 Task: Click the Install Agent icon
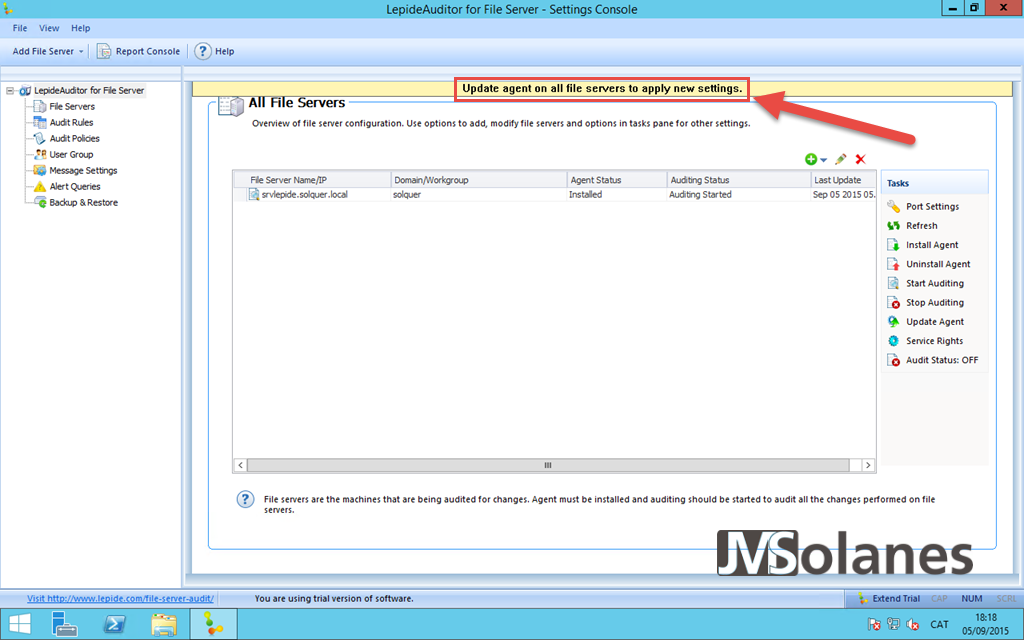click(x=893, y=245)
